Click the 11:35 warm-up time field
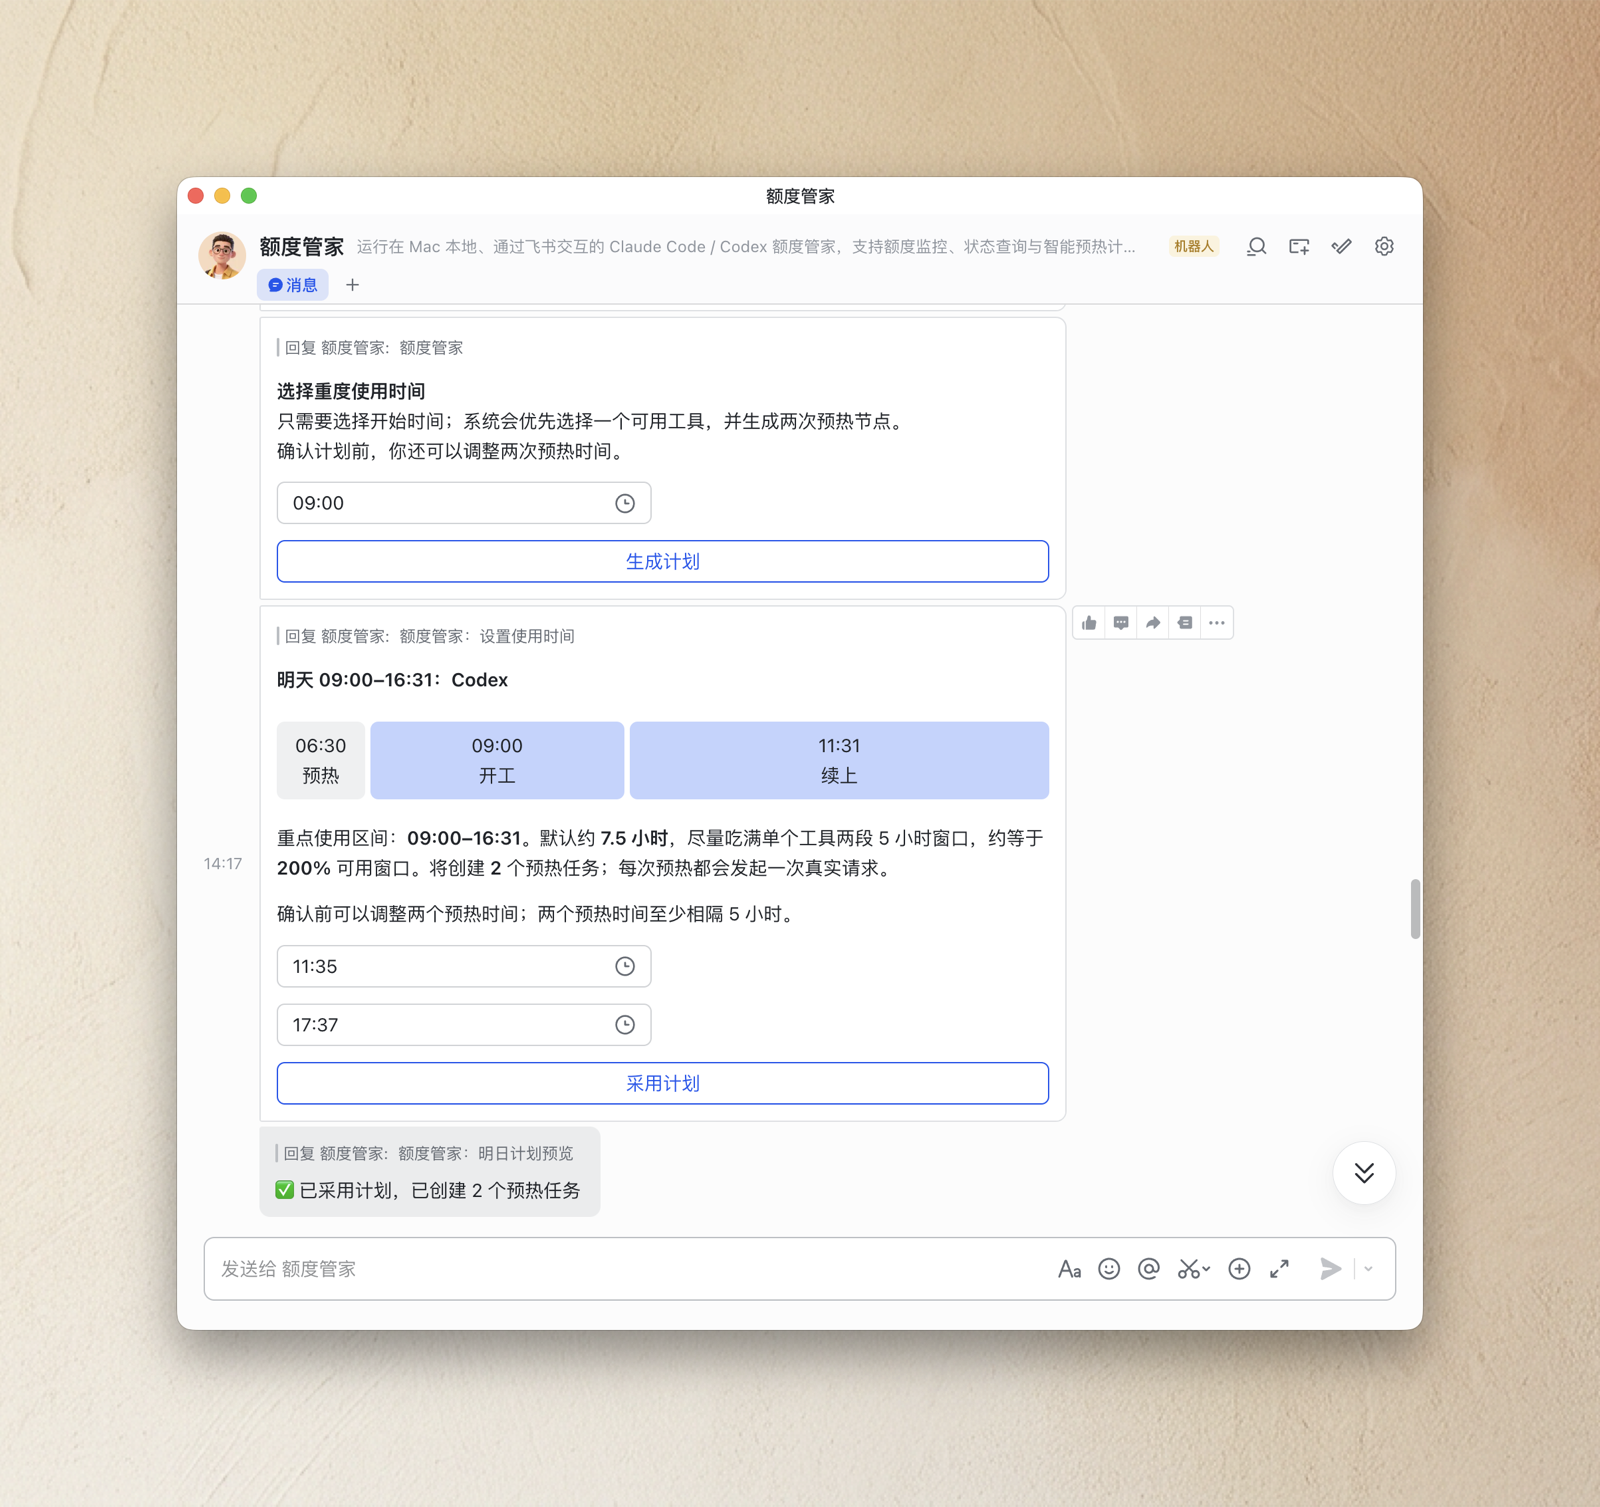1600x1507 pixels. (464, 966)
